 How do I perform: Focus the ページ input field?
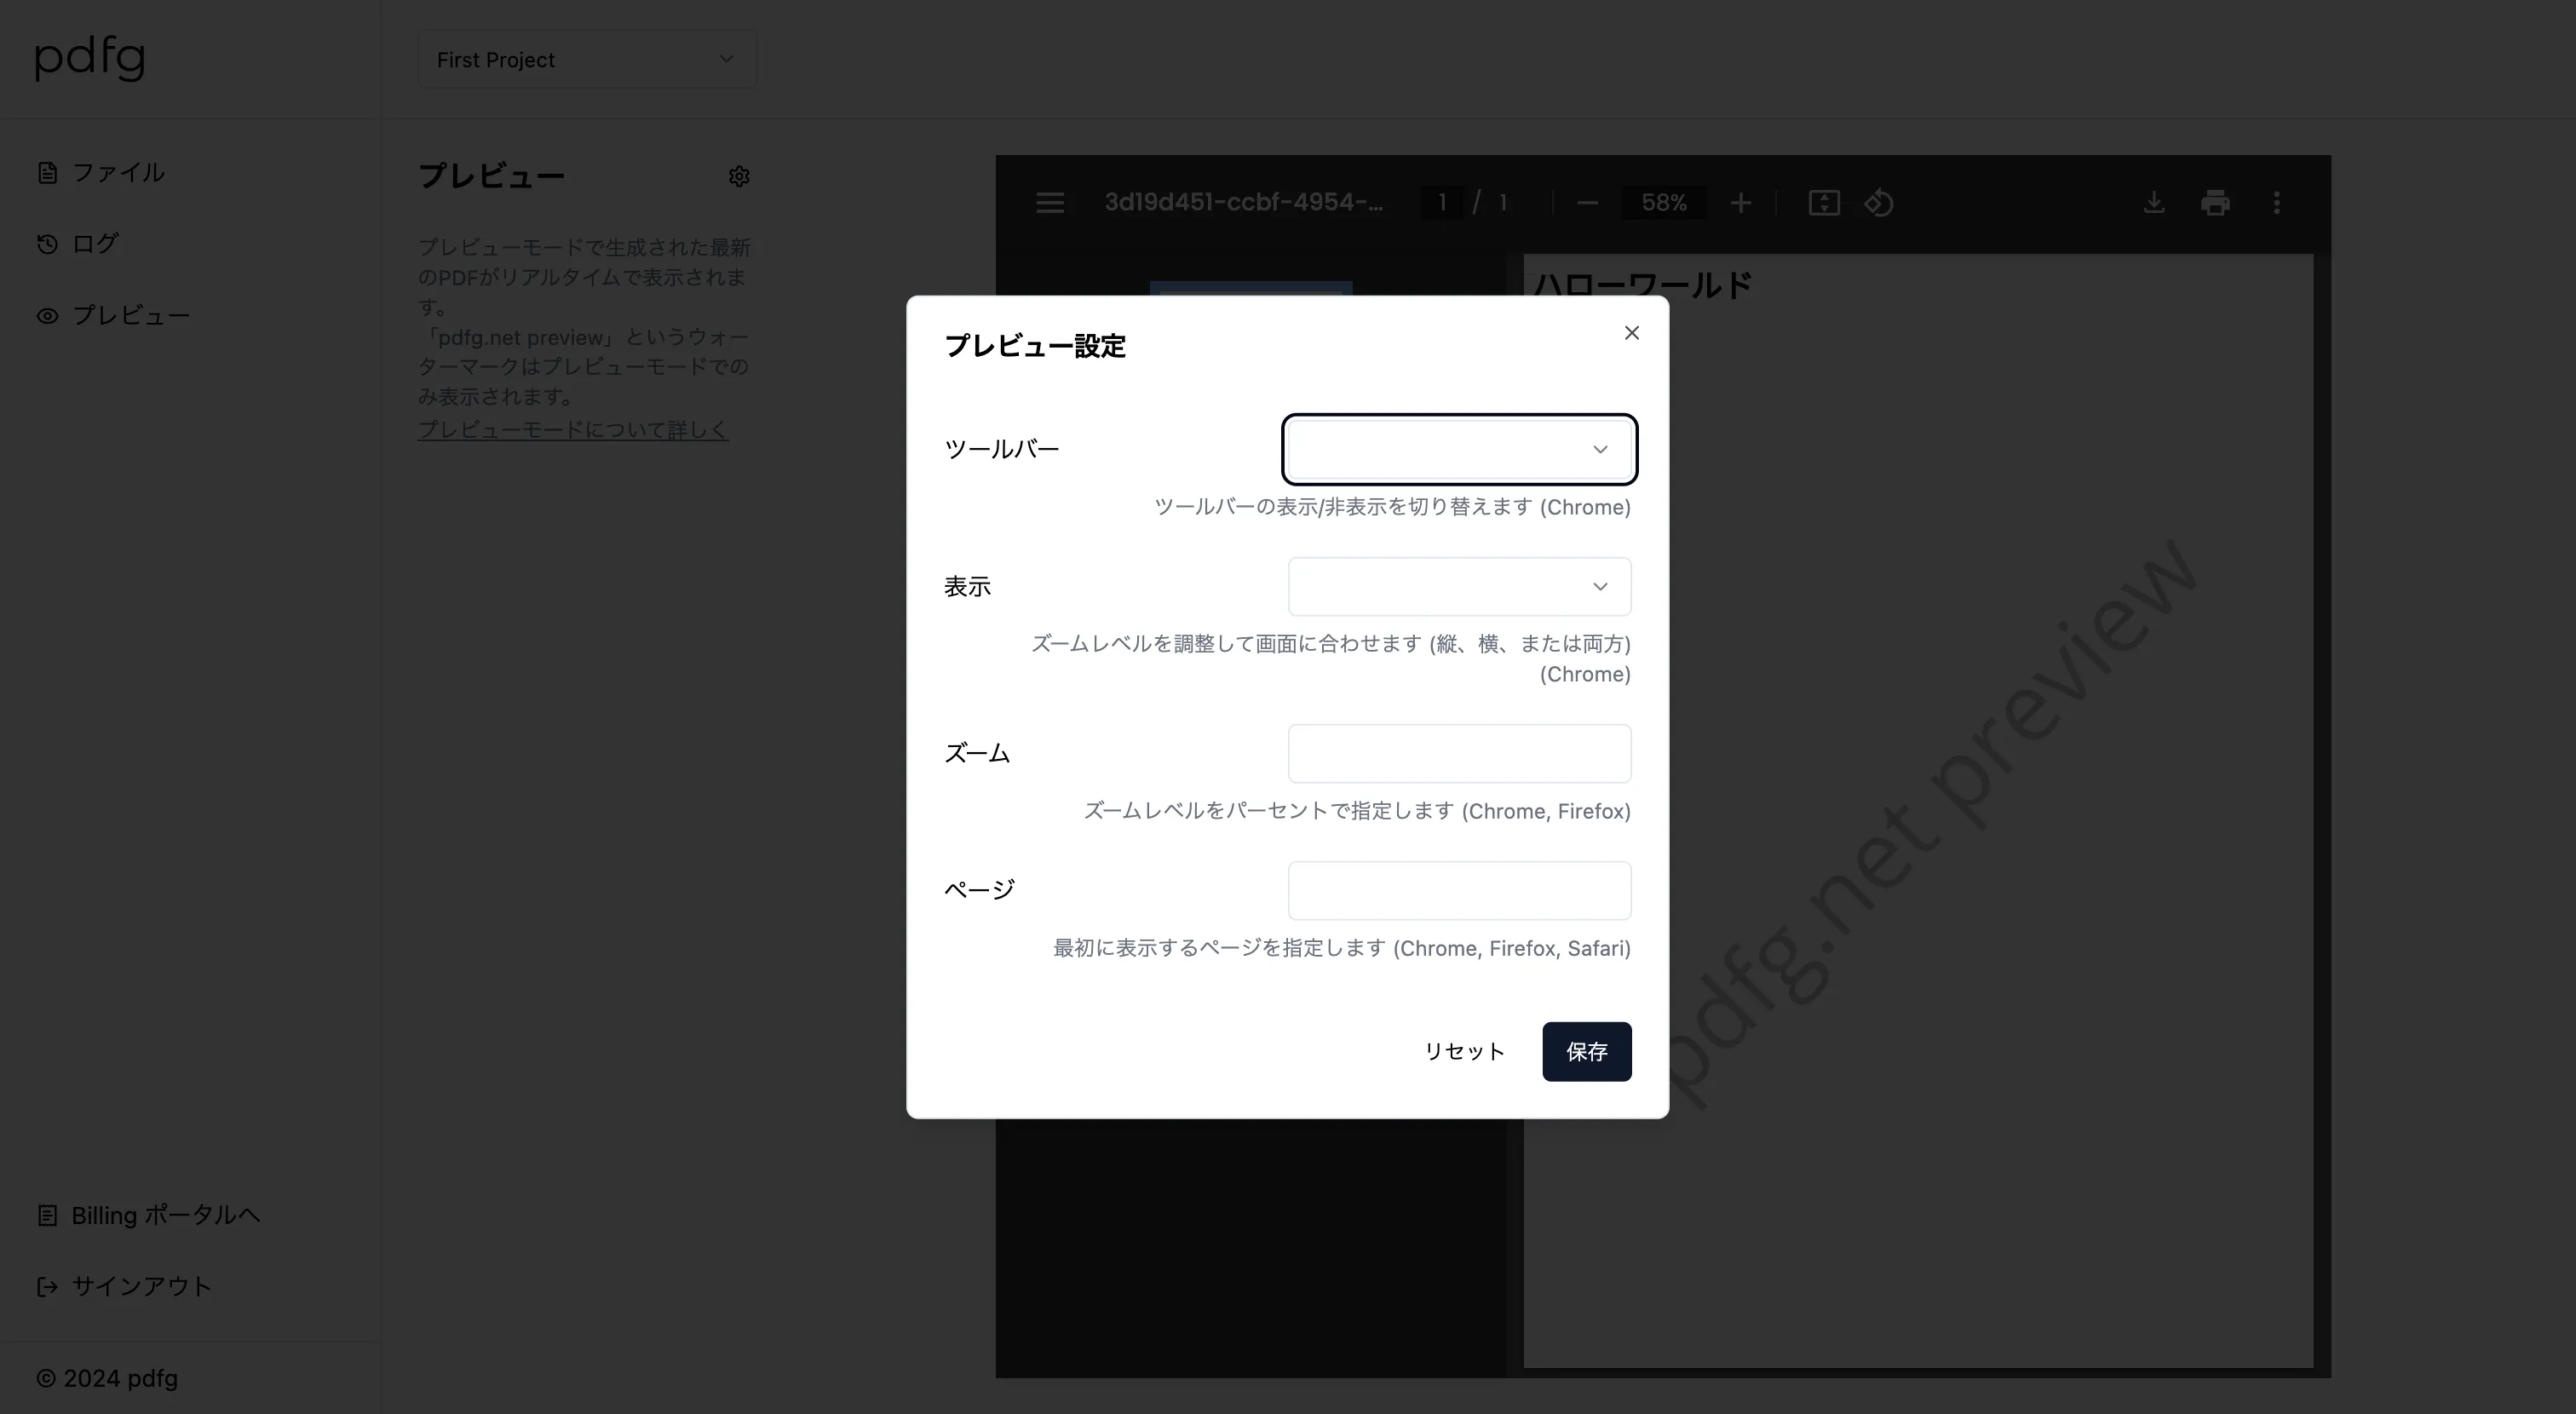click(1459, 890)
